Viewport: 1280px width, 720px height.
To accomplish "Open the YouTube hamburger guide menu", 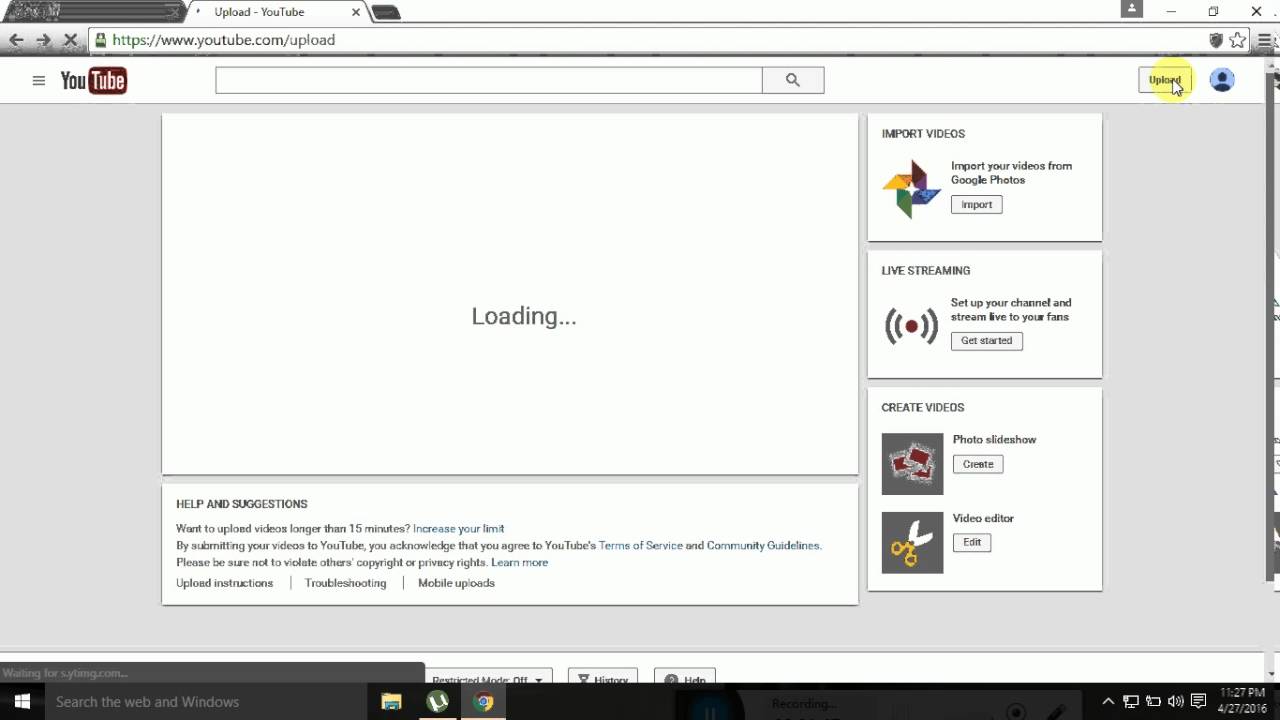I will tap(38, 81).
